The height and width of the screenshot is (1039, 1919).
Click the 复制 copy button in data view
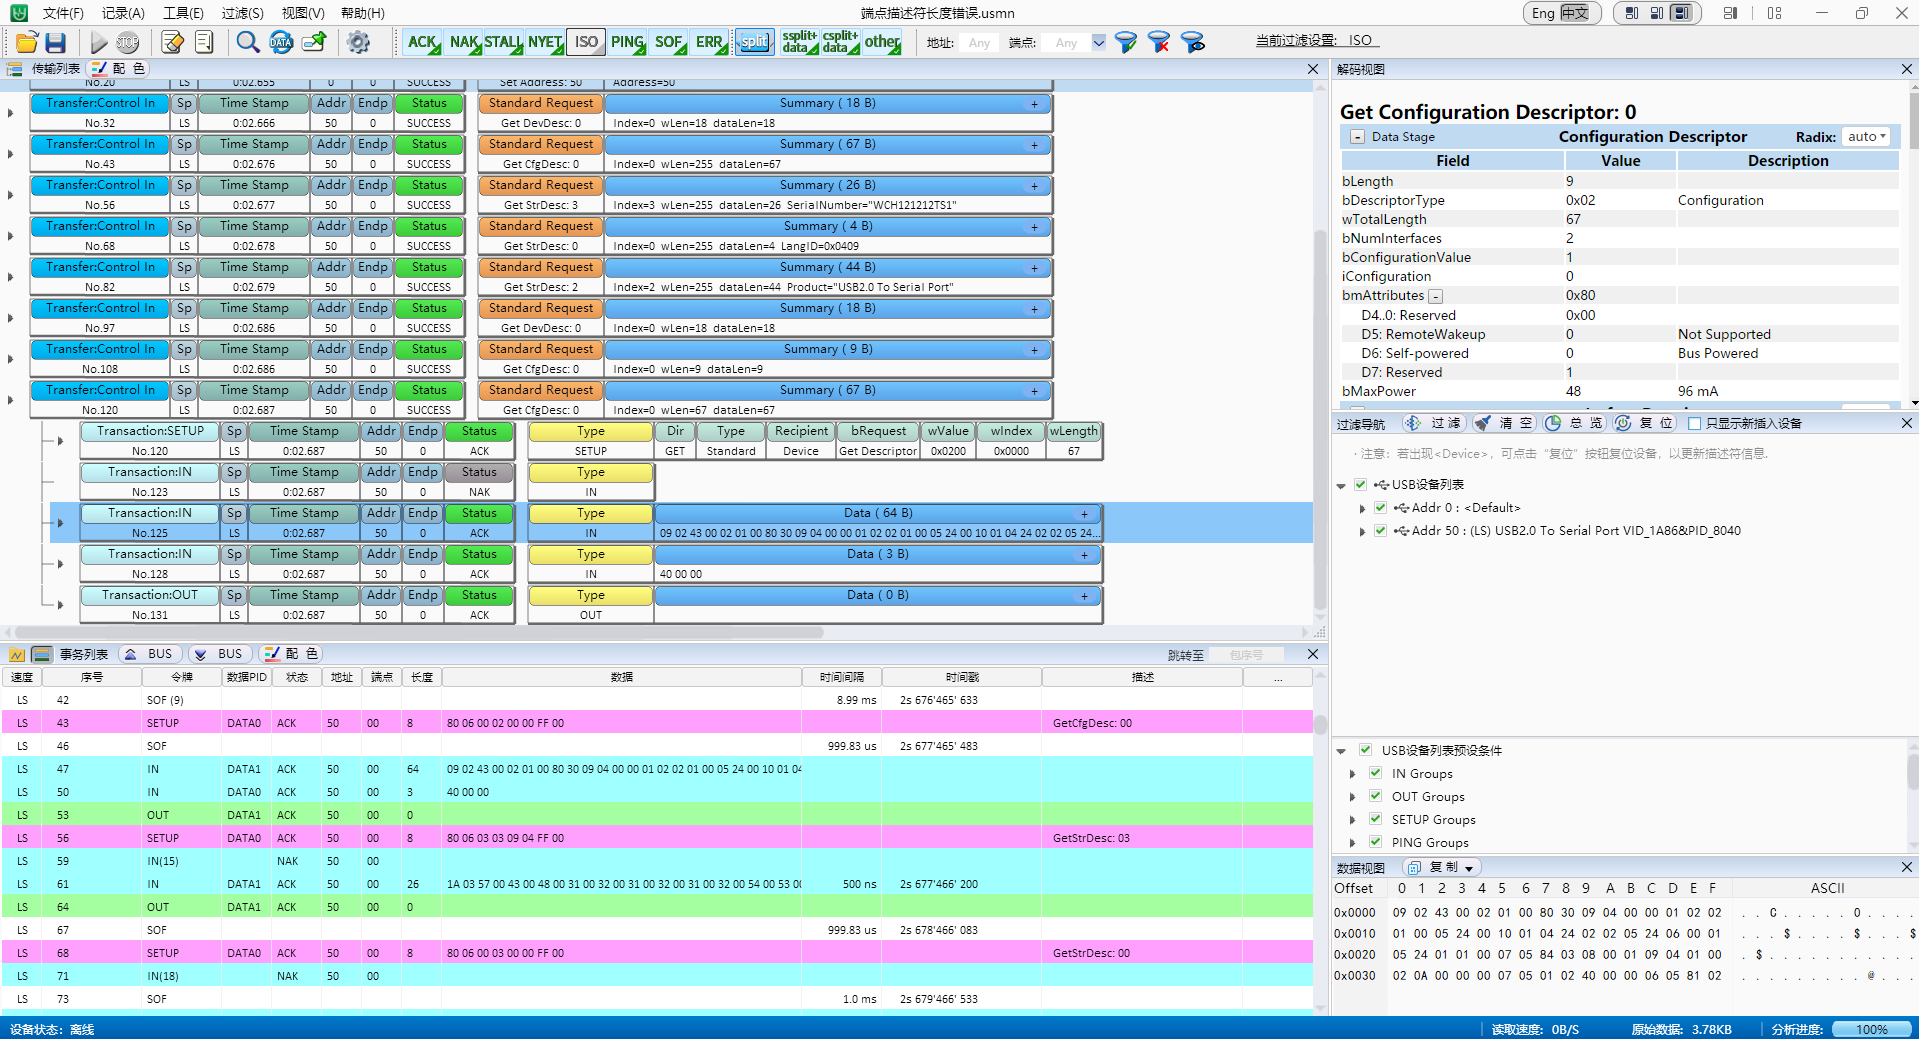[x=1441, y=867]
